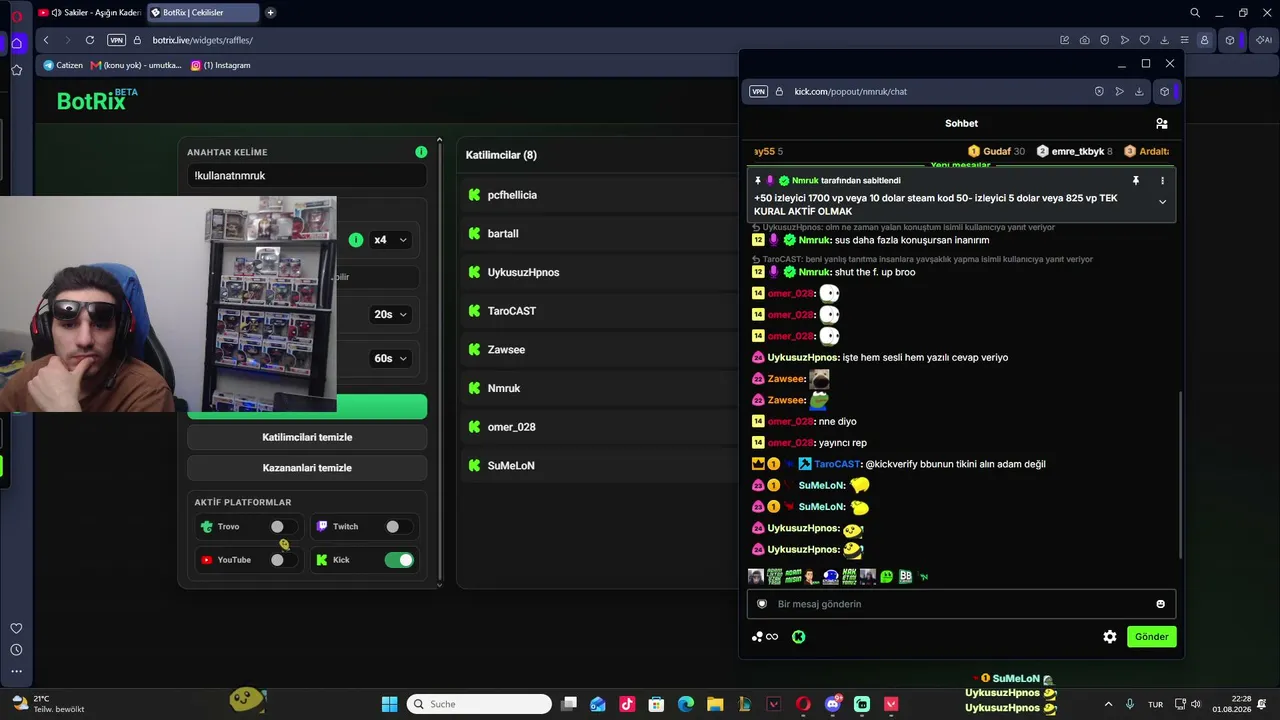Open Kick chat settings gear

[x=1110, y=637]
